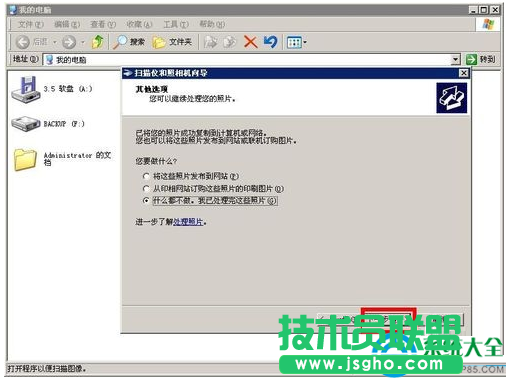
Task: Open the Favorites (收藏) menu
Action: pos(139,24)
